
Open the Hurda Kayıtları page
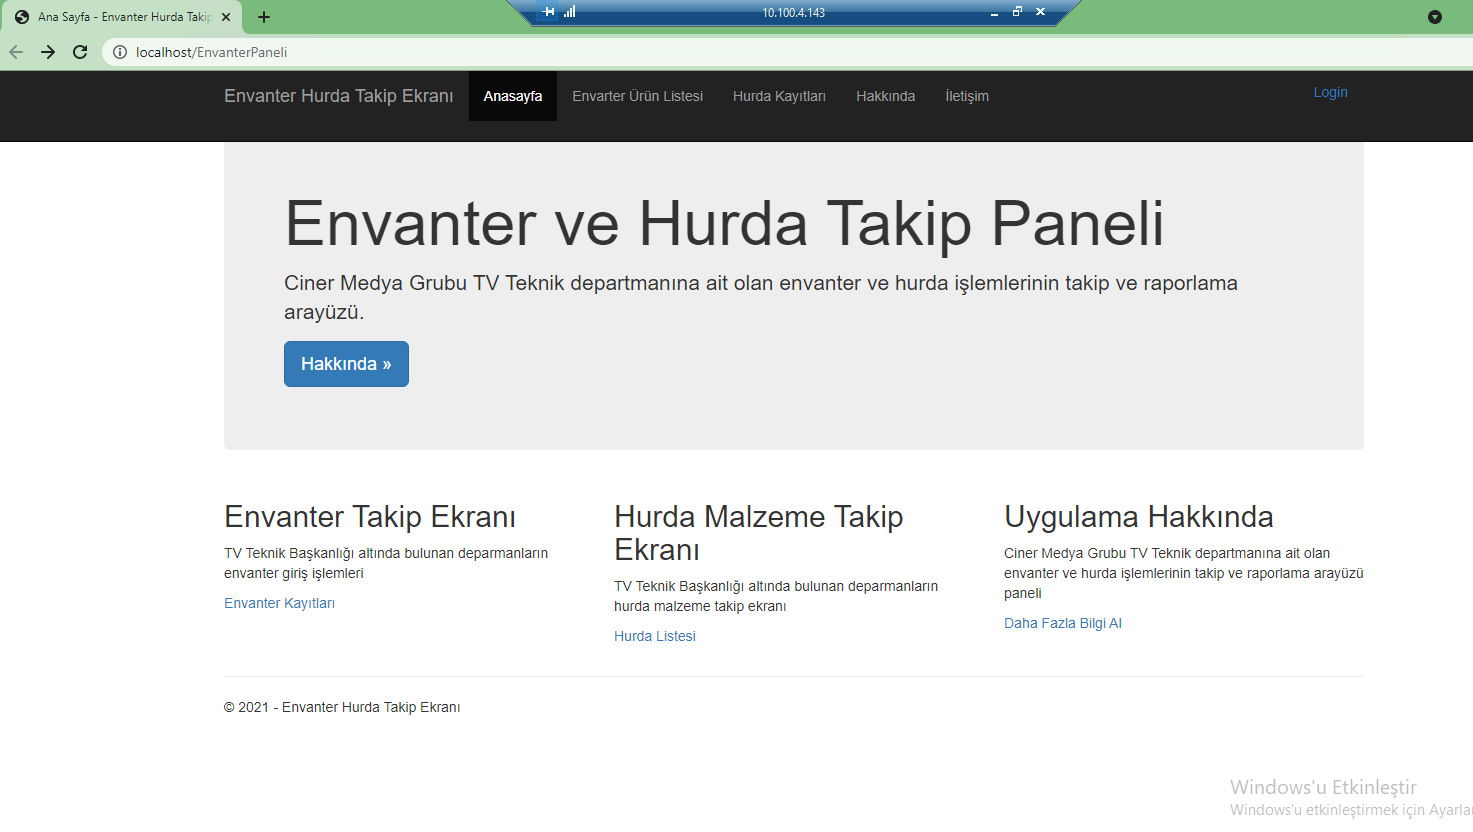point(779,96)
